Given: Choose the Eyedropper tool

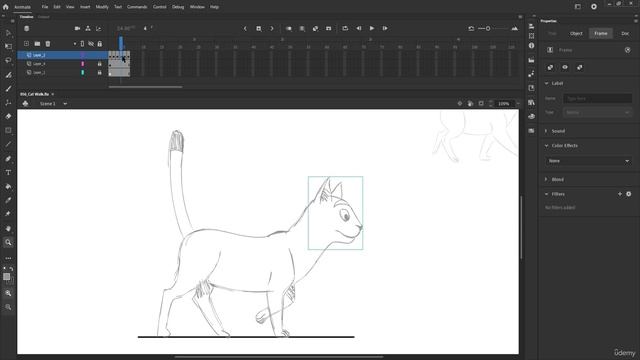Looking at the screenshot, I should coord(8,200).
